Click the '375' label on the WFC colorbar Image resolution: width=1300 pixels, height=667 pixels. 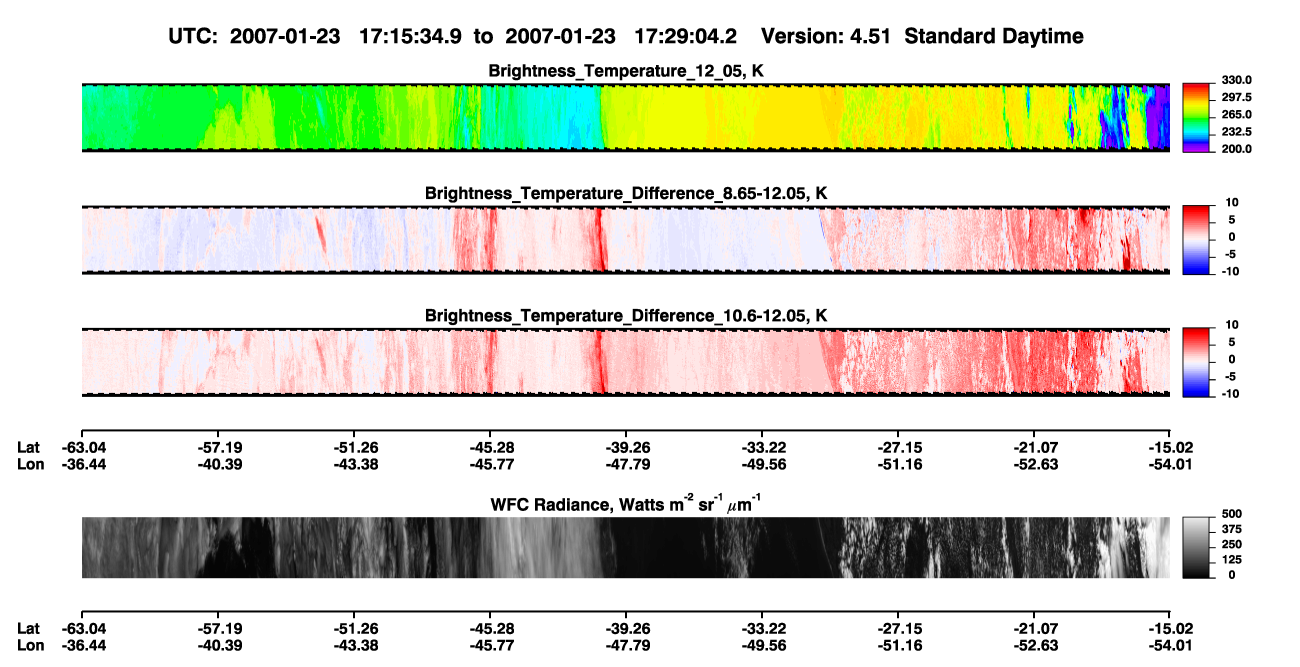click(1231, 529)
